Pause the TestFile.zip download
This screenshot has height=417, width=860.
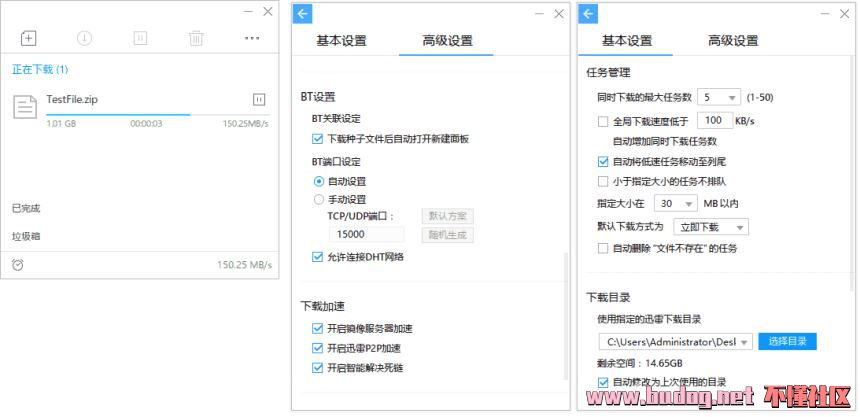click(259, 99)
